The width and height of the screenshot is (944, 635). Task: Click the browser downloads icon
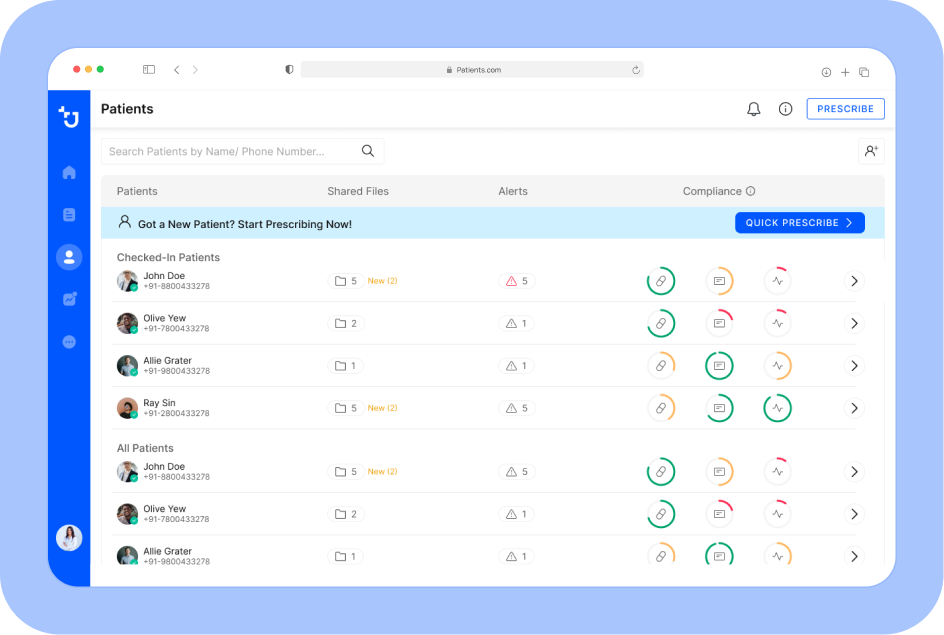pos(826,72)
